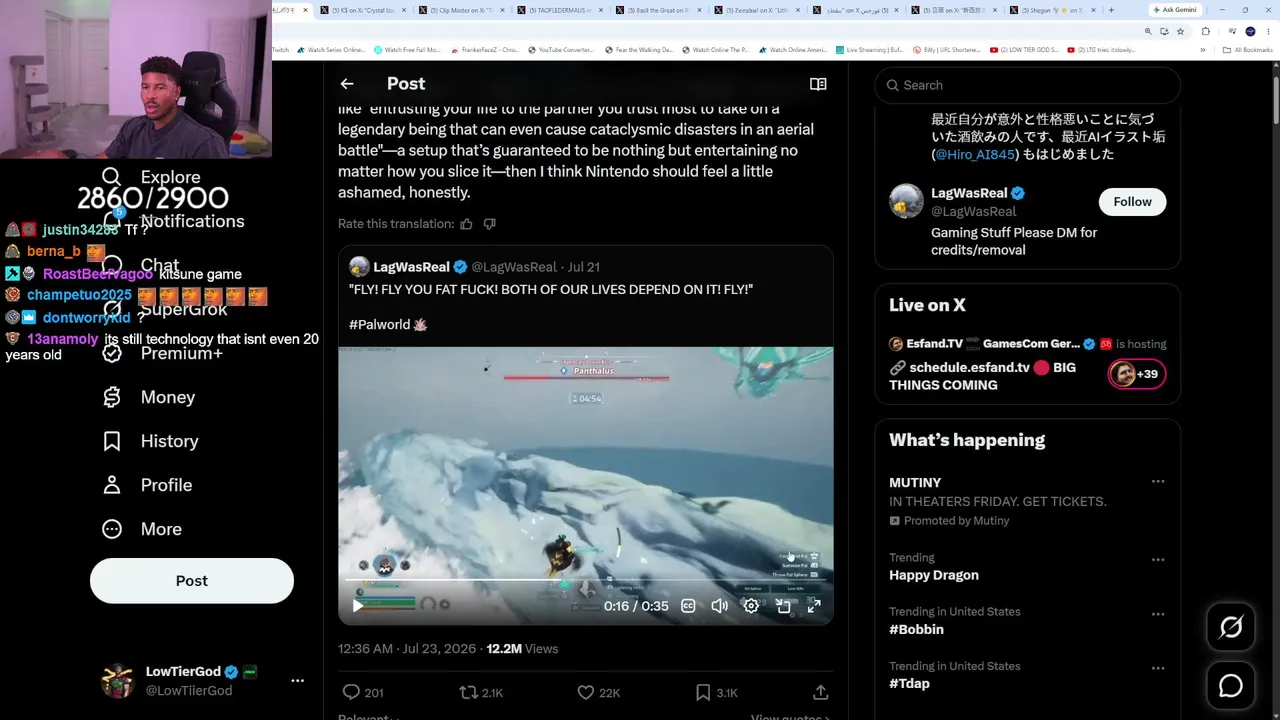
Task: Go to Profile in the sidebar
Action: point(148,485)
